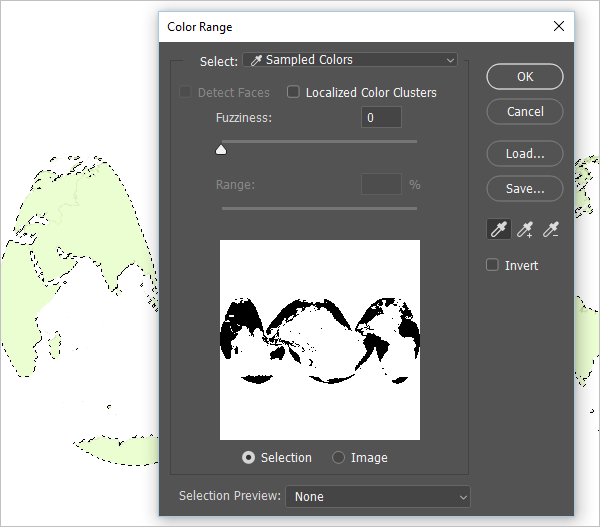Select the Eyedropper tool

tap(499, 230)
